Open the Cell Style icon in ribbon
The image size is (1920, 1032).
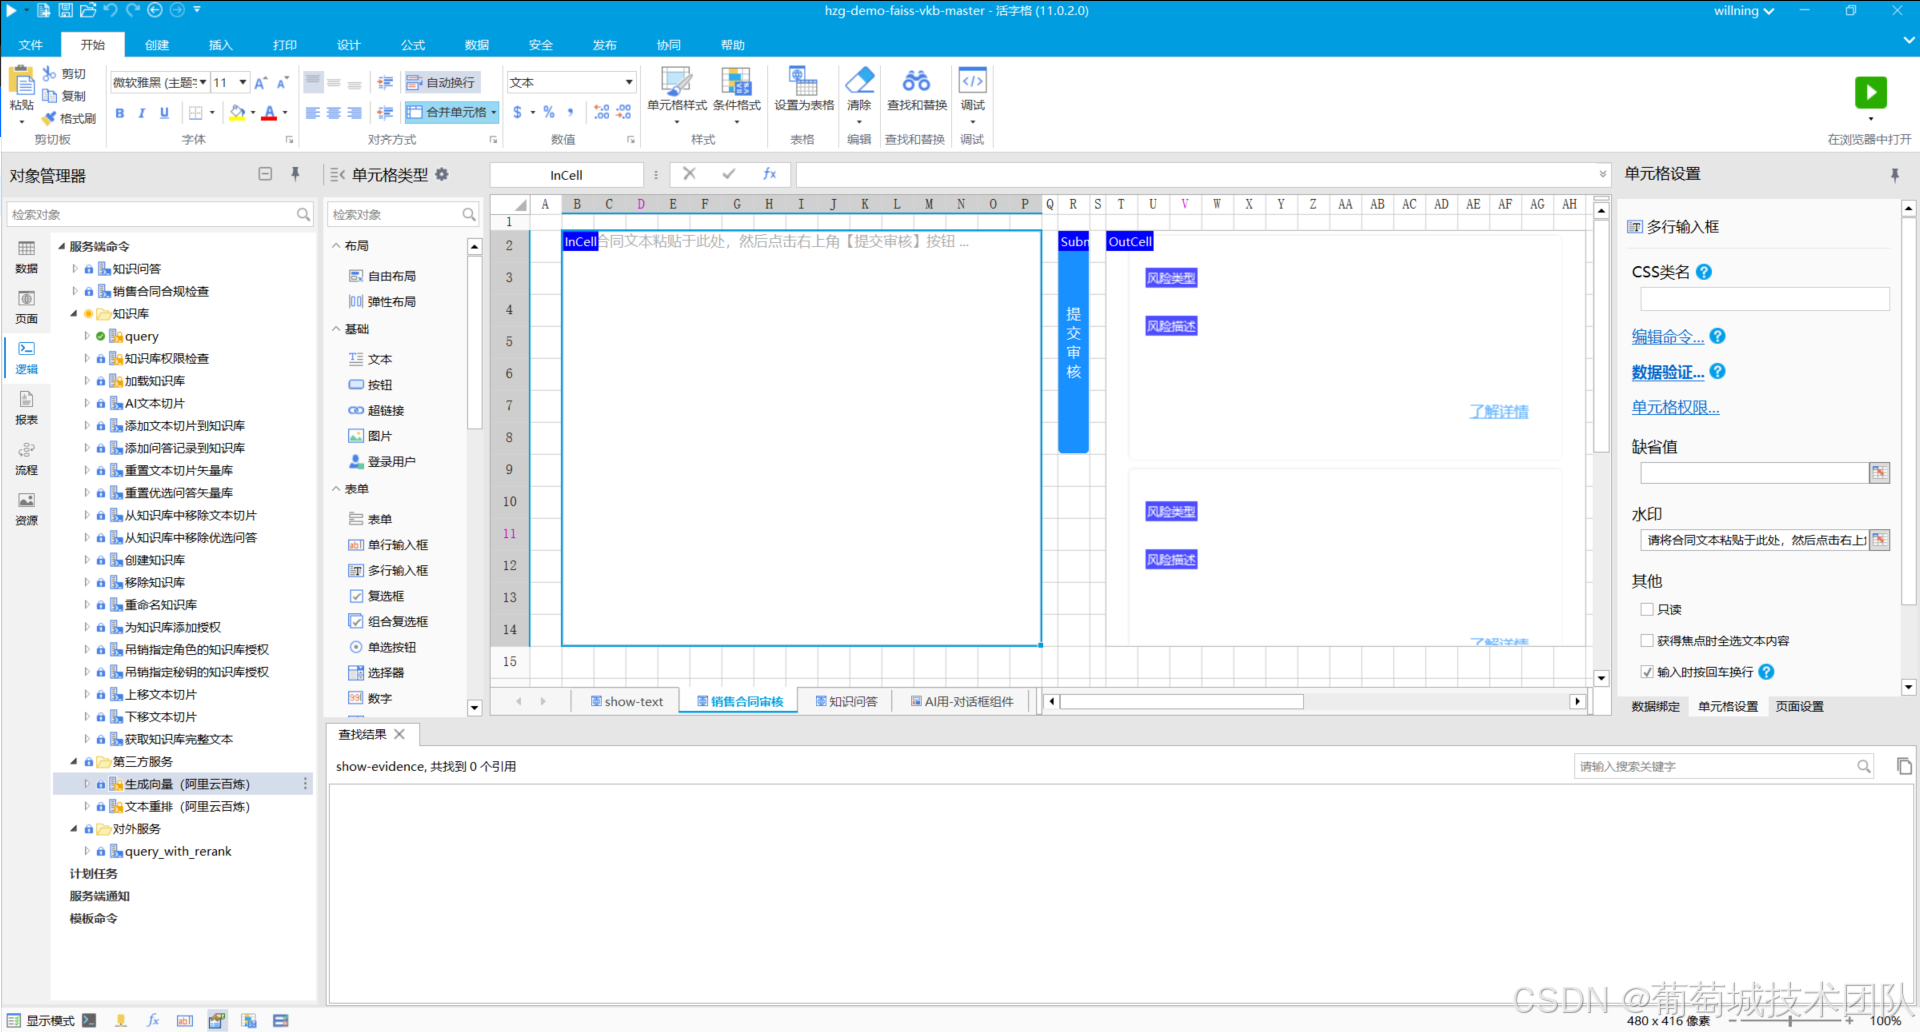click(677, 82)
